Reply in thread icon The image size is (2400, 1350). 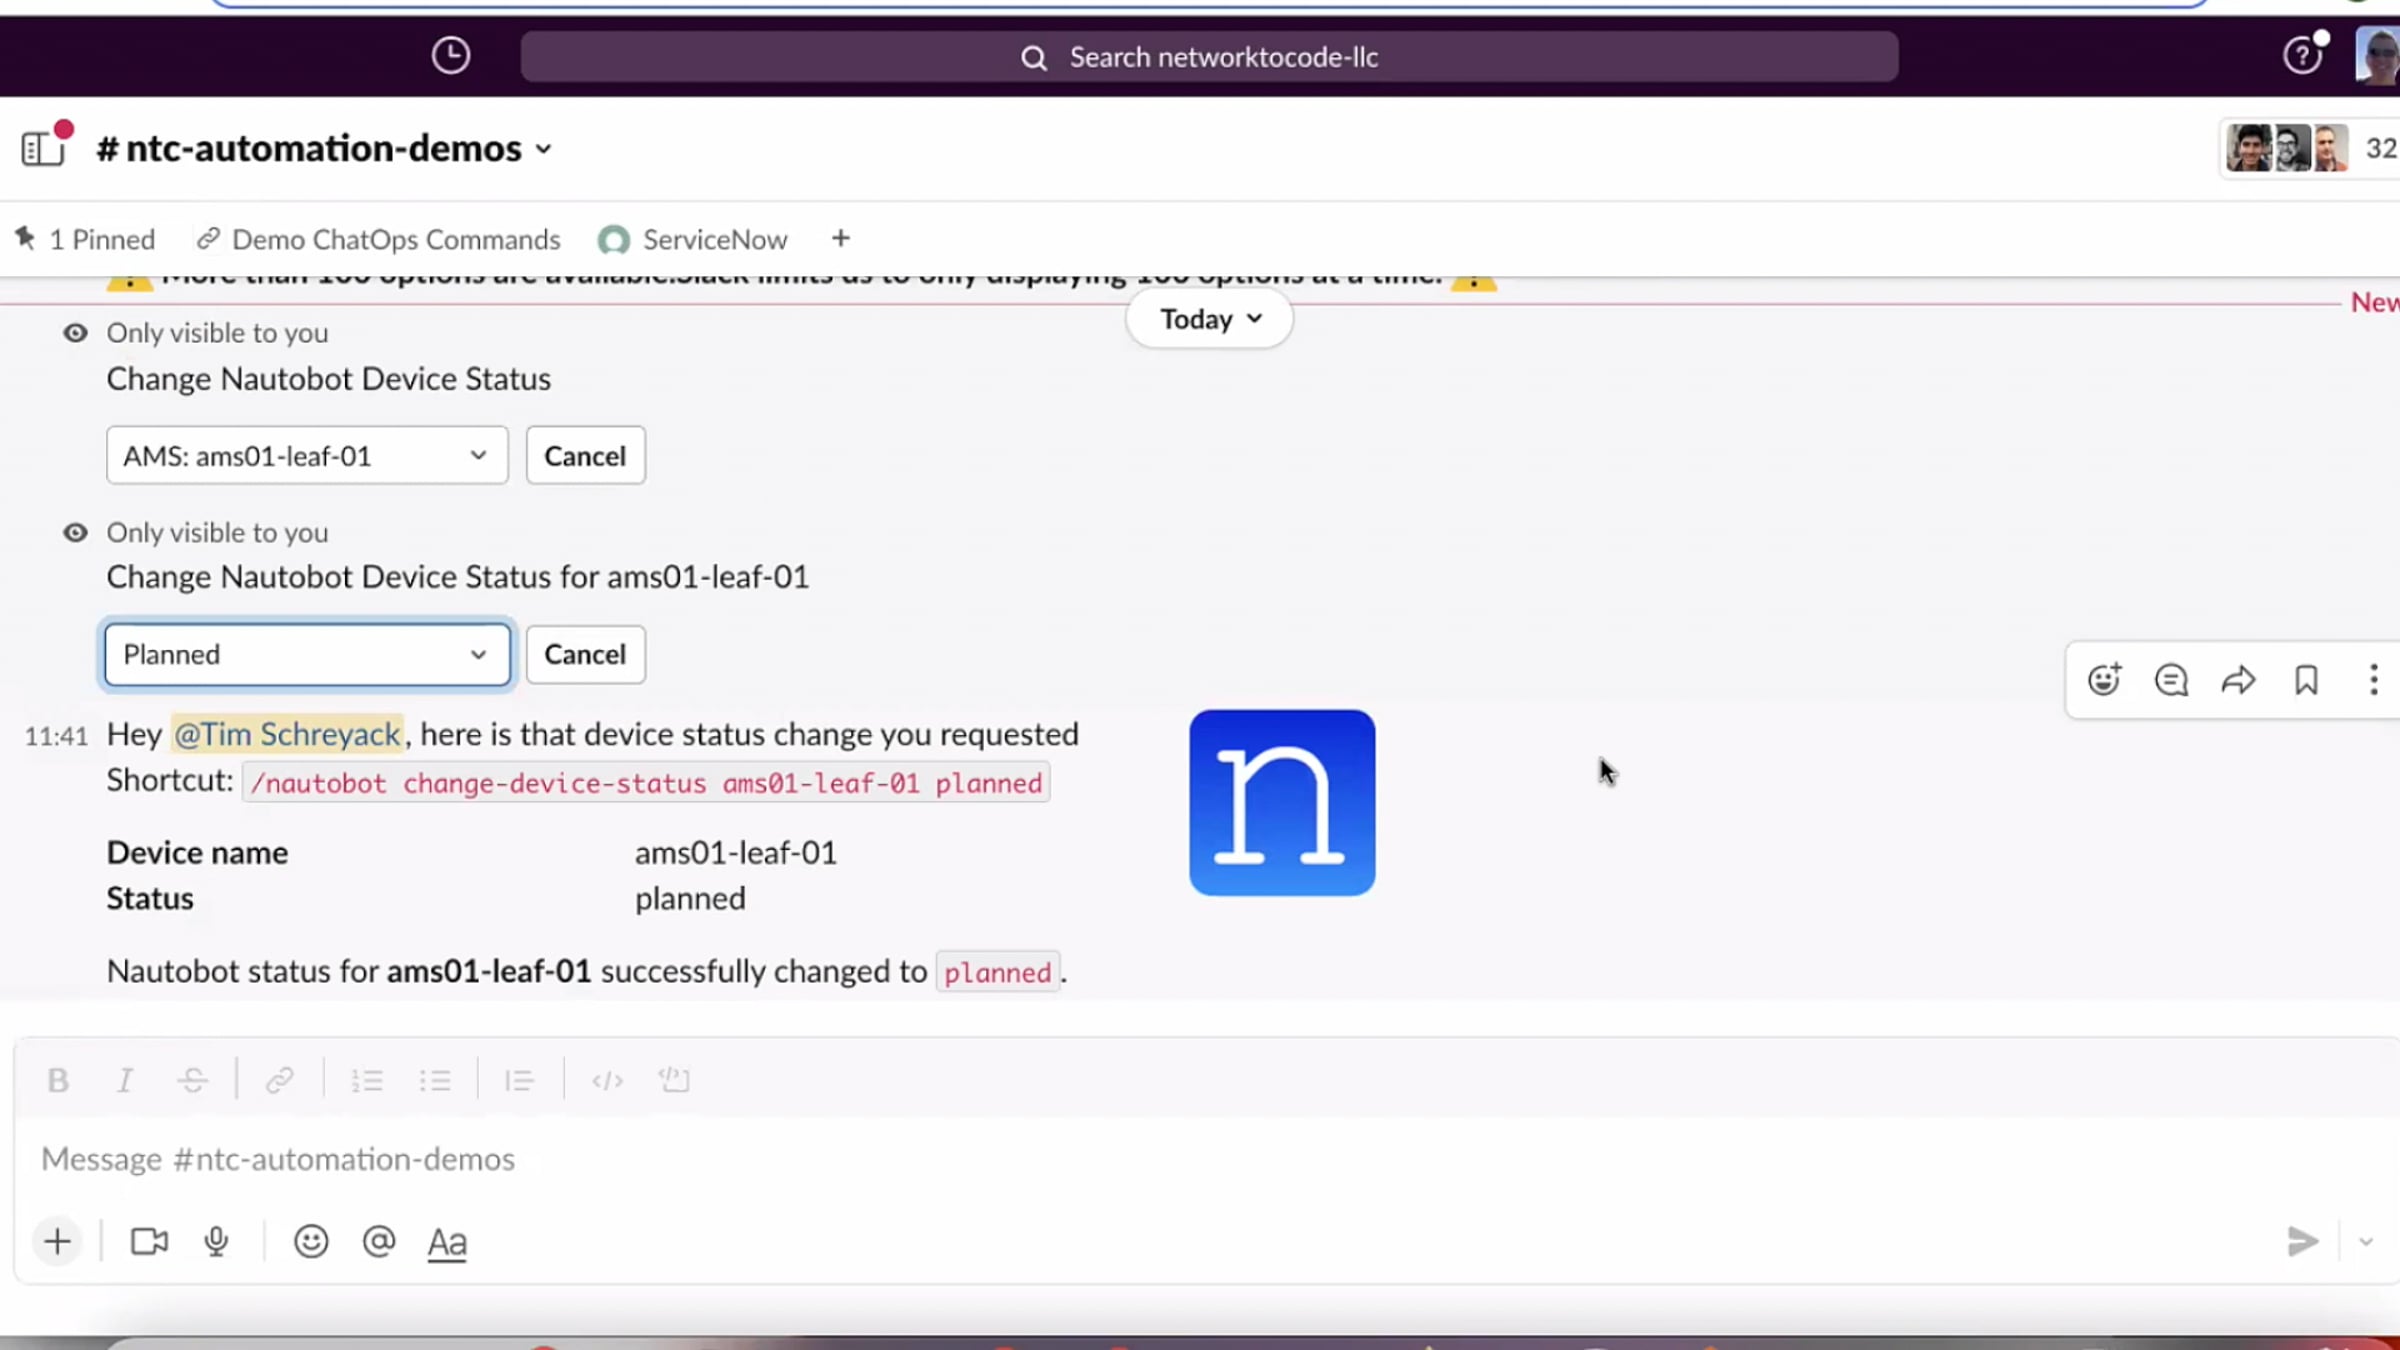coord(2171,680)
